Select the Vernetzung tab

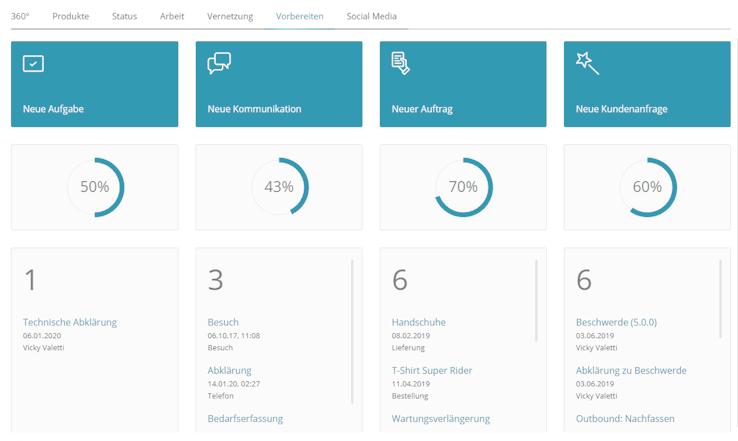click(230, 16)
